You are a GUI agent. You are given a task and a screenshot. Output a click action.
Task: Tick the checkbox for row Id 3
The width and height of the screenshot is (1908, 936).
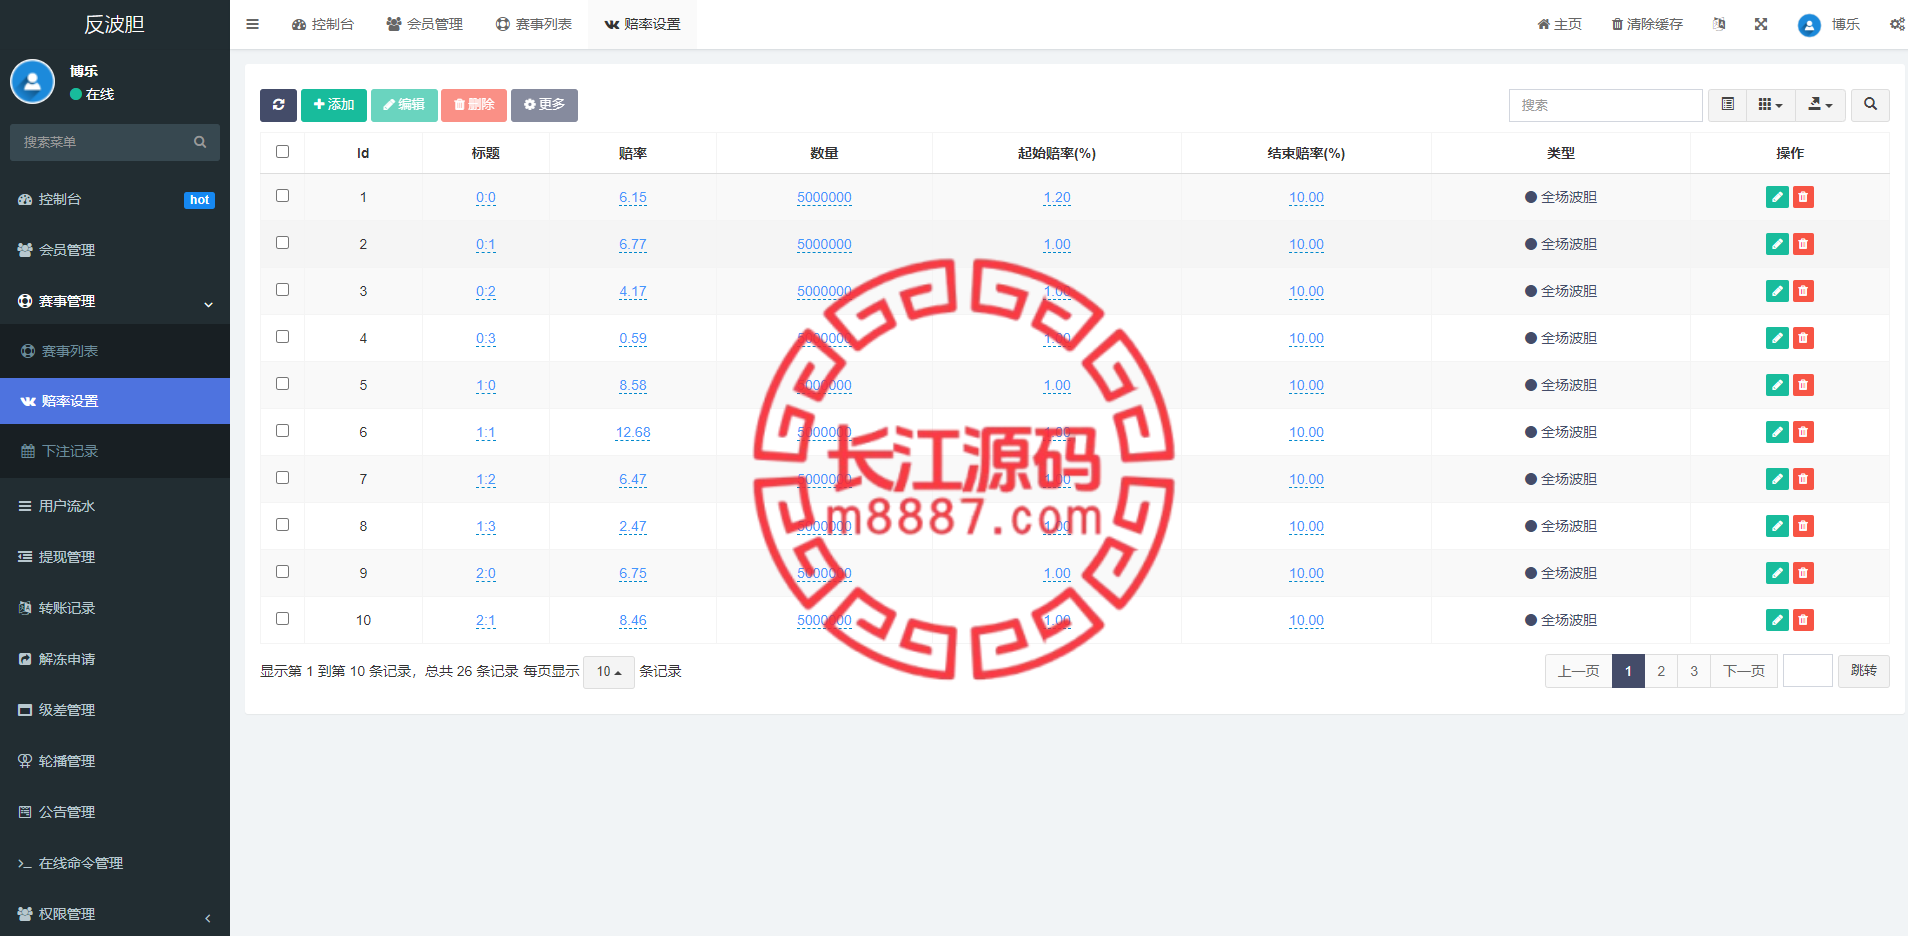[282, 290]
